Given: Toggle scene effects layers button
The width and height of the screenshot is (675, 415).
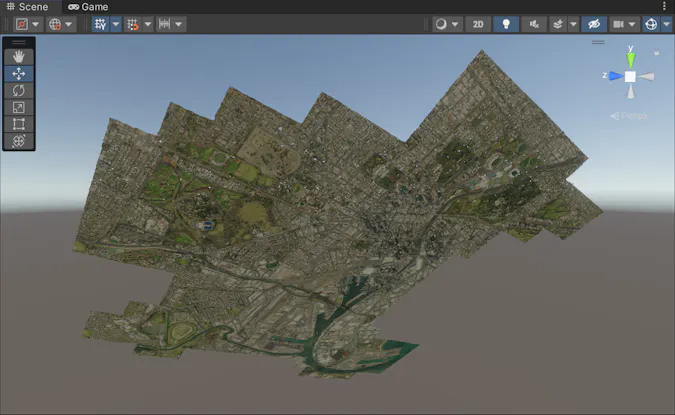Looking at the screenshot, I should click(558, 24).
